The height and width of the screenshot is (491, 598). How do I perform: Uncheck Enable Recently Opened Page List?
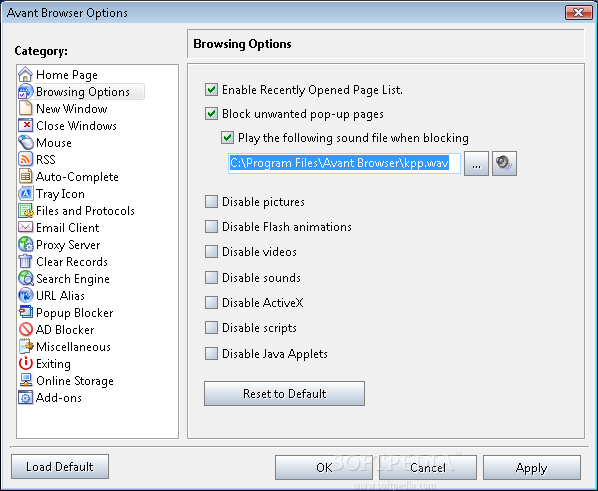(x=211, y=90)
